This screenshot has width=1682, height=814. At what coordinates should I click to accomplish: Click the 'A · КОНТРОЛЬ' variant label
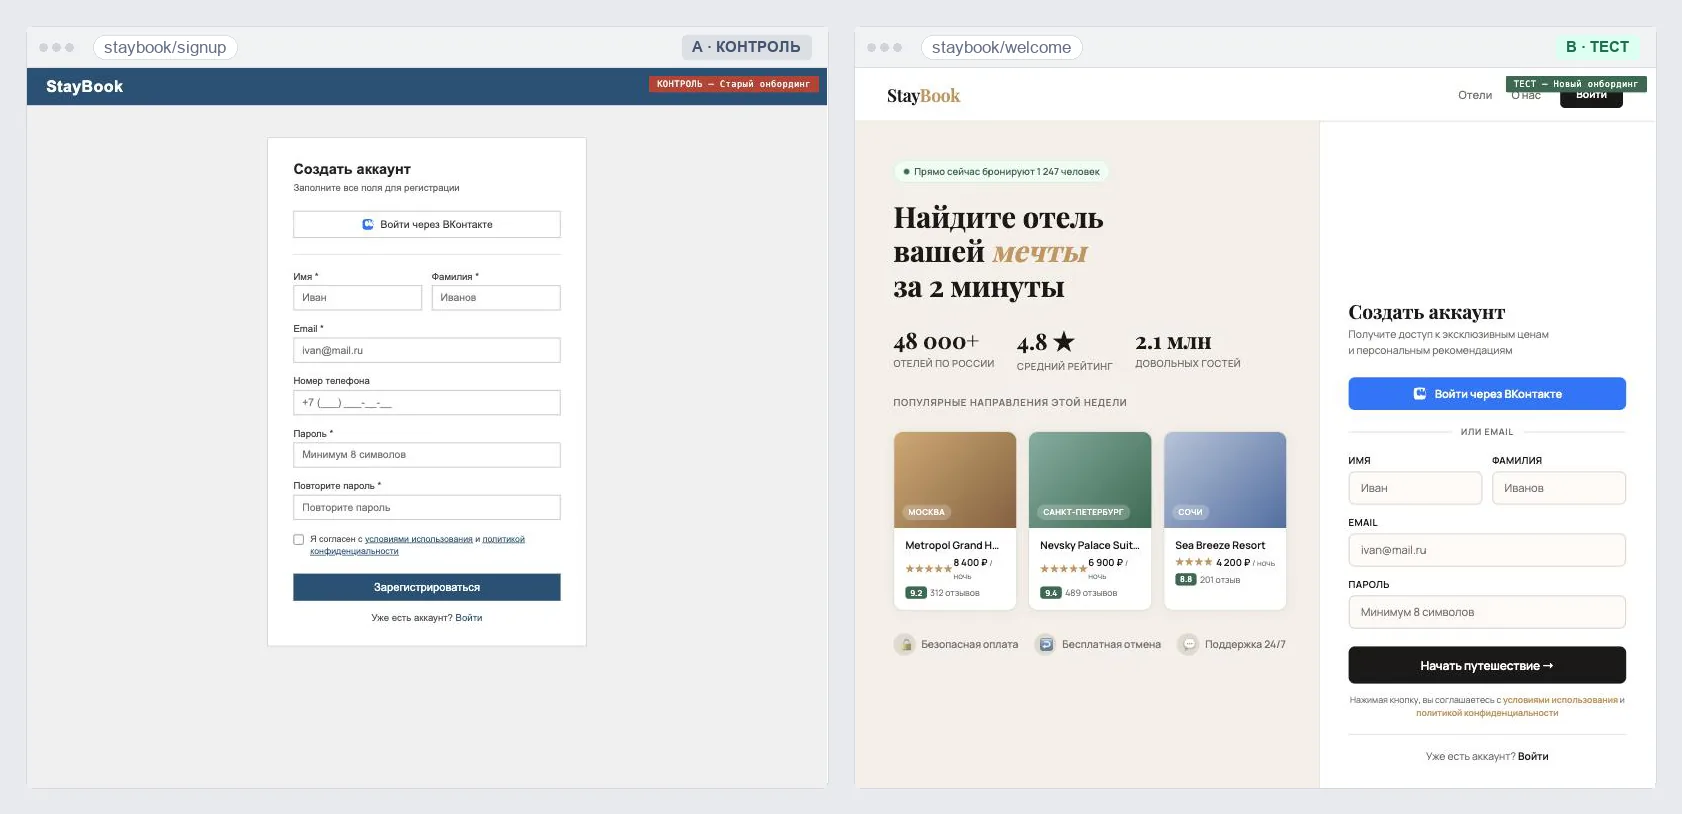pyautogui.click(x=747, y=47)
